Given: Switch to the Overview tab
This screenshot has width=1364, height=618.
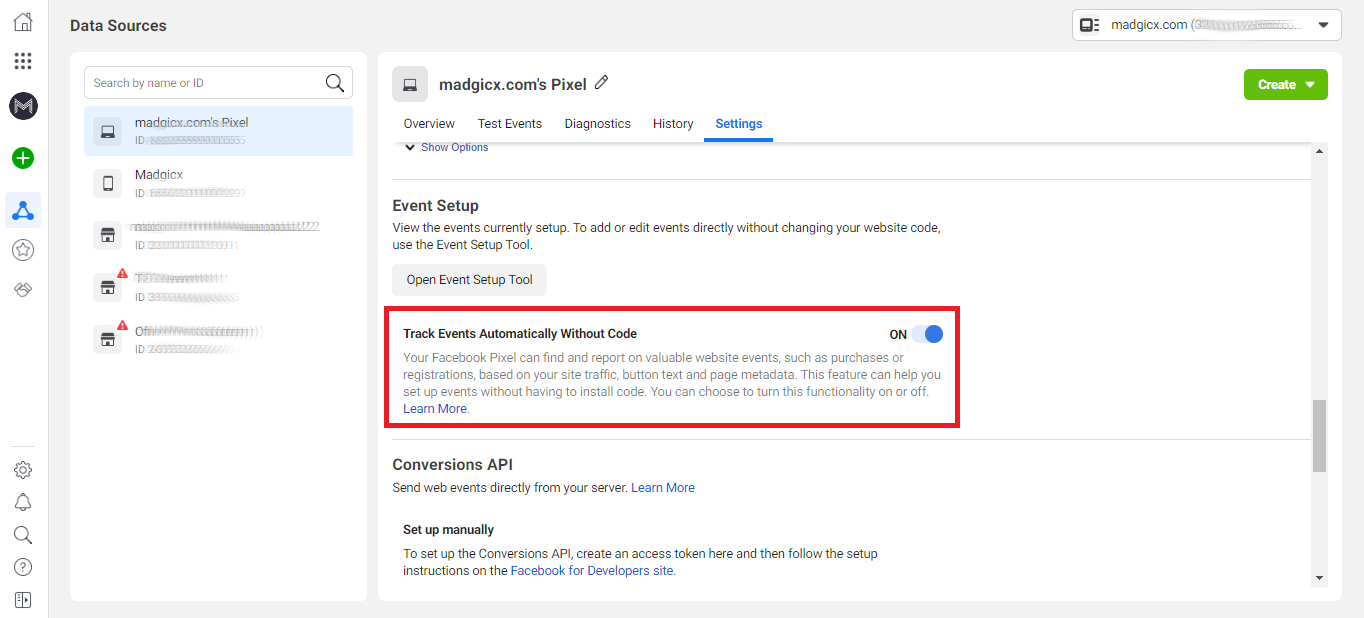Looking at the screenshot, I should [429, 124].
